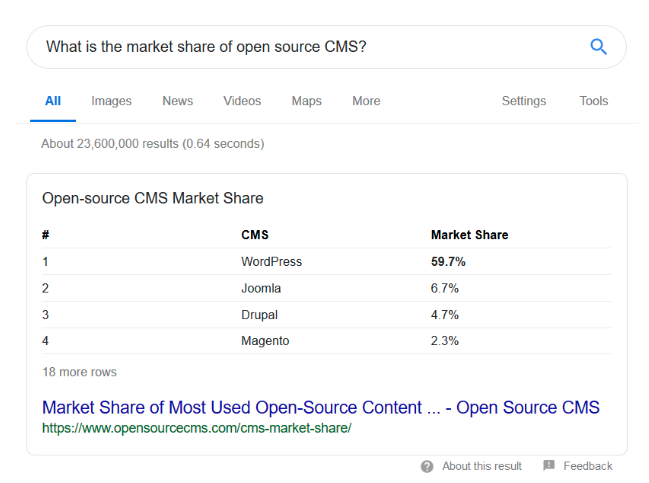The width and height of the screenshot is (649, 483).
Task: Expand the More search options menu
Action: (366, 101)
